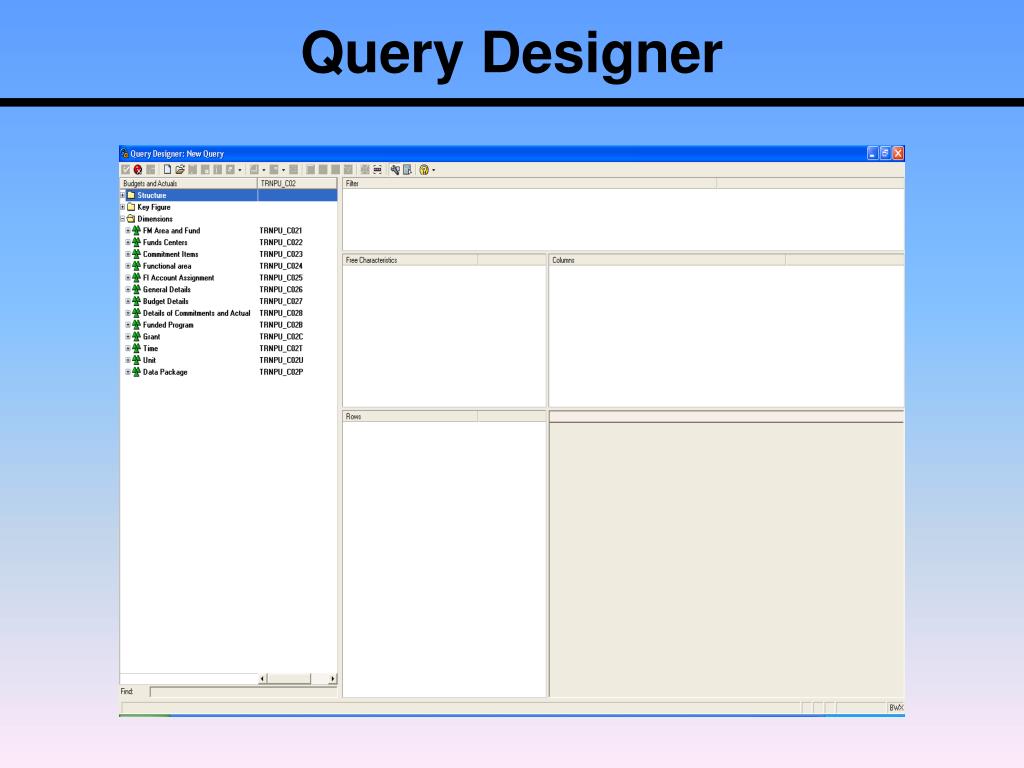Click the BWX status bar entry
Image resolution: width=1024 pixels, height=768 pixels.
pyautogui.click(x=895, y=708)
